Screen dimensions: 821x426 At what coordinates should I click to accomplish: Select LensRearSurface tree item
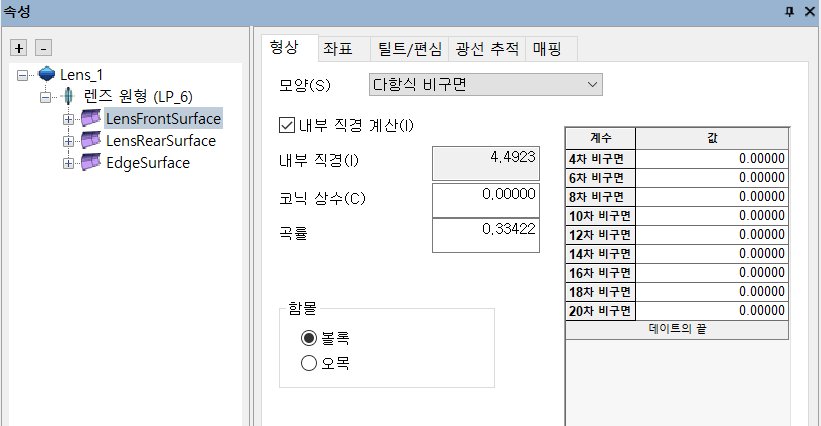(x=161, y=141)
